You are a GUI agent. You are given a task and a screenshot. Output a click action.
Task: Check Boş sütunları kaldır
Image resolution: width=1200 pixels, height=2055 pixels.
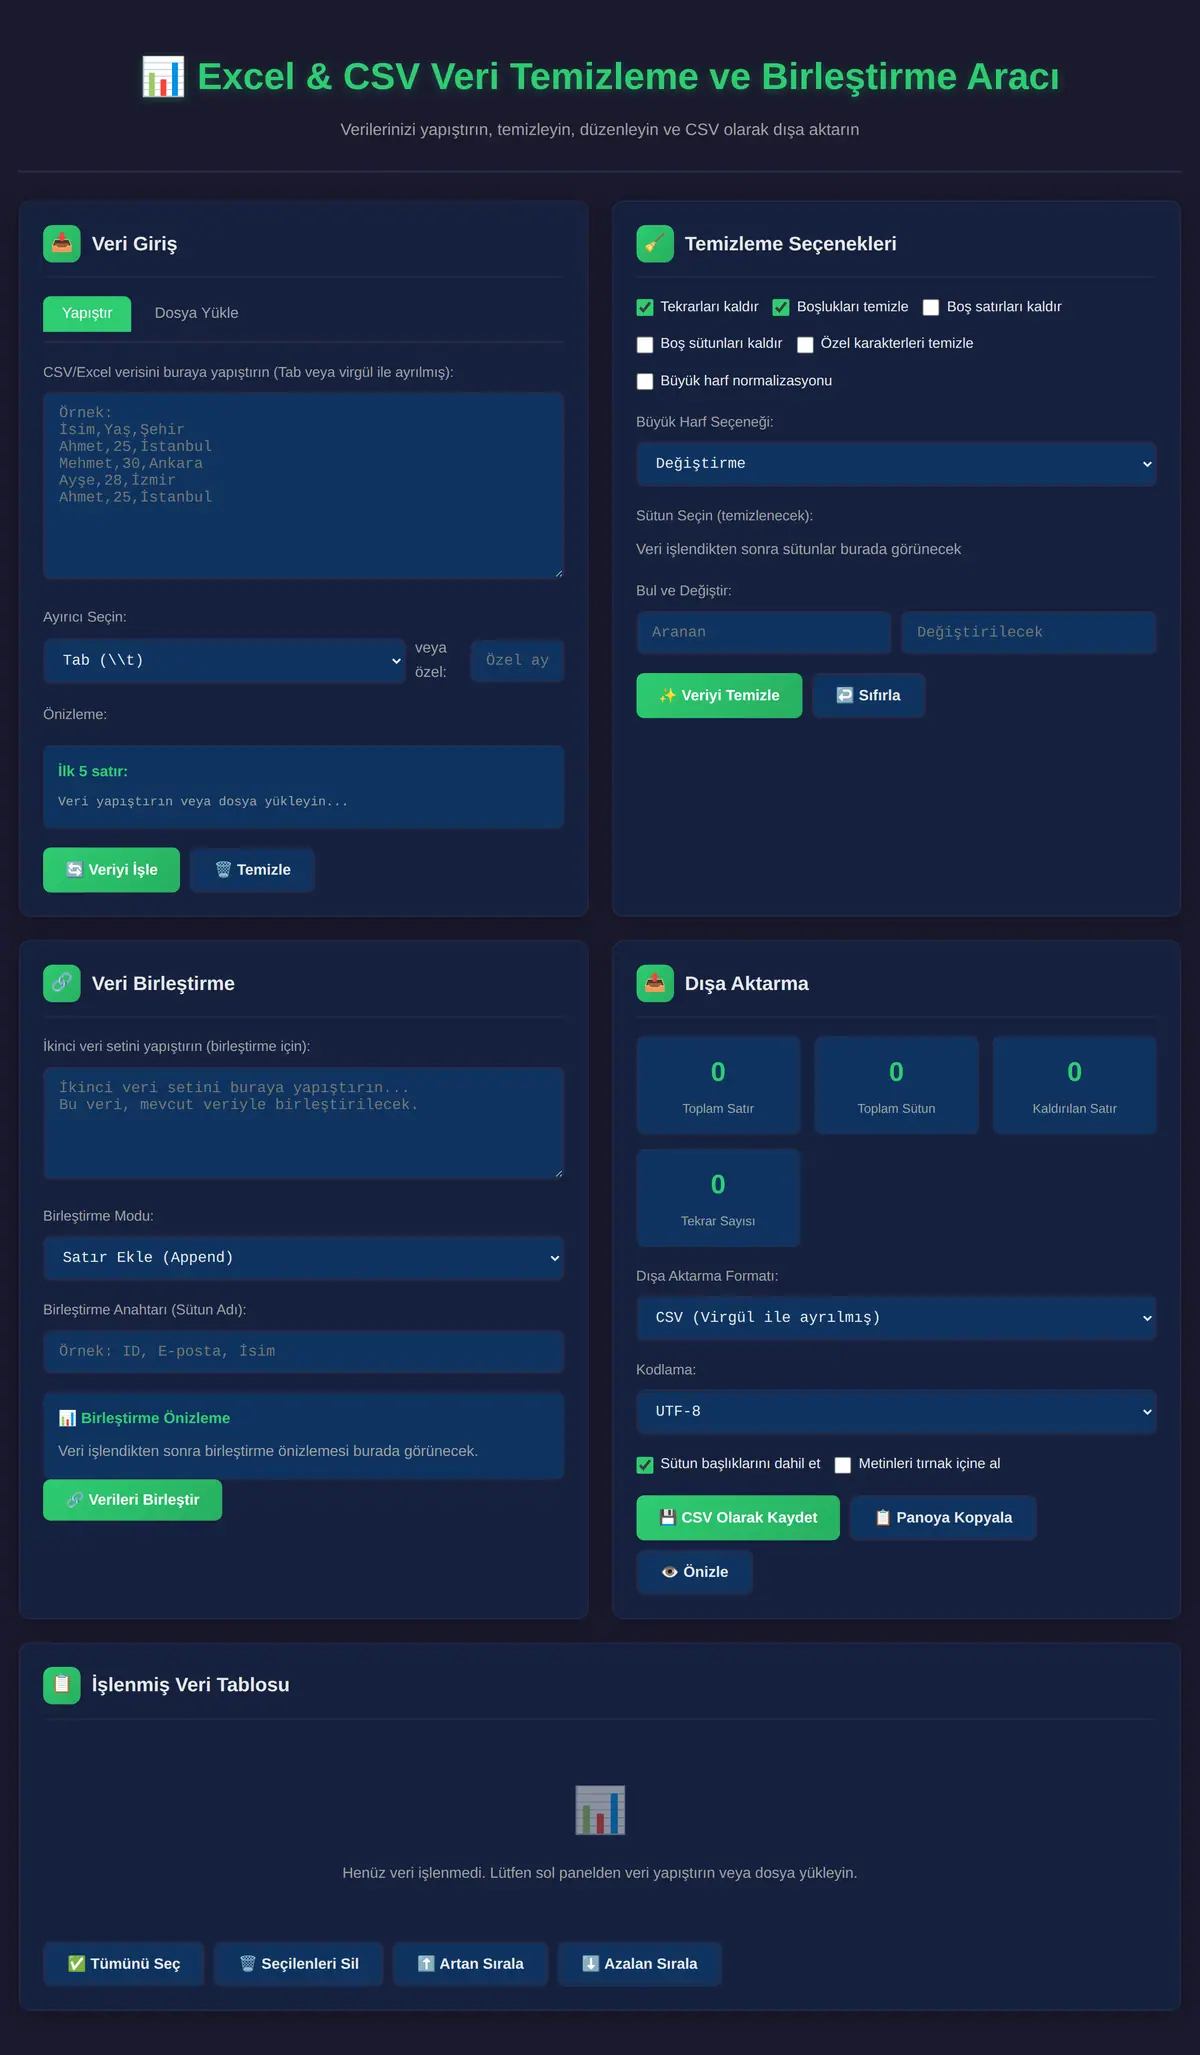(x=645, y=344)
